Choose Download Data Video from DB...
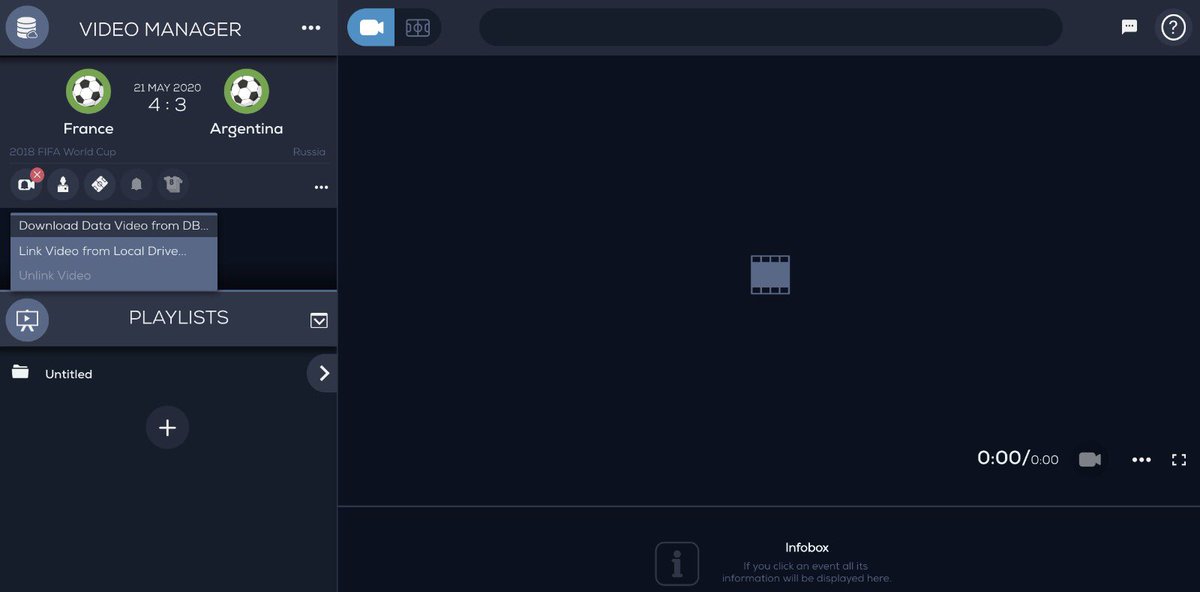 [x=114, y=226]
